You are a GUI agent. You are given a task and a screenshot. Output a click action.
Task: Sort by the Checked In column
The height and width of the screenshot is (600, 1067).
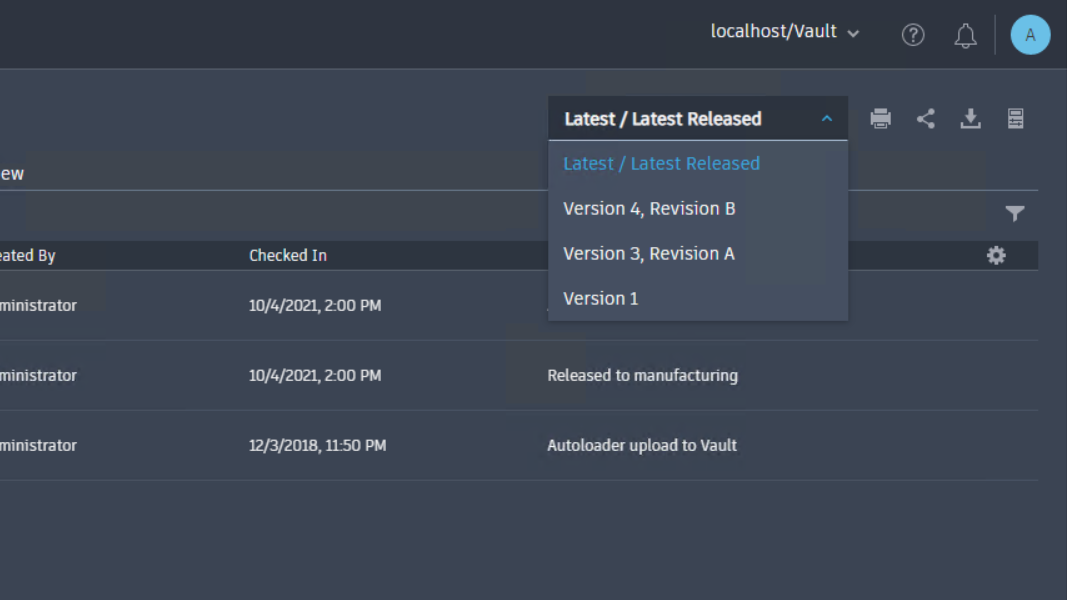[288, 256]
